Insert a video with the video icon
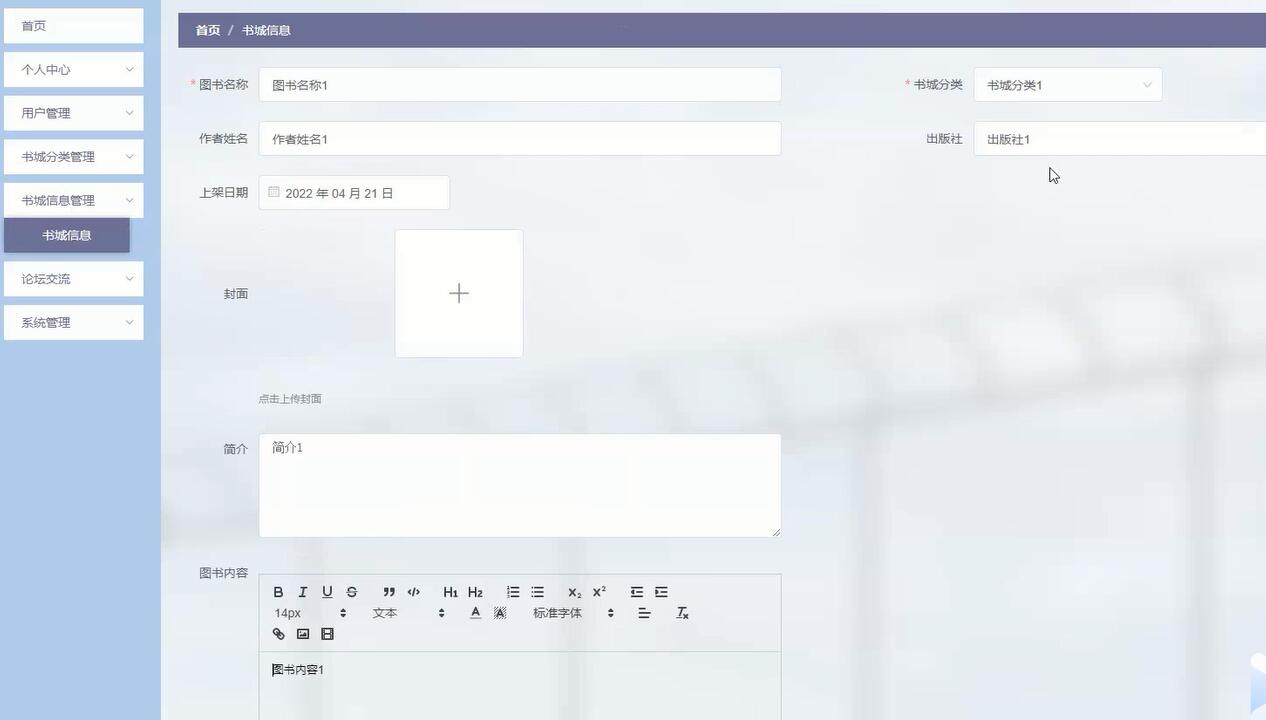Viewport: 1266px width, 720px height. click(327, 633)
